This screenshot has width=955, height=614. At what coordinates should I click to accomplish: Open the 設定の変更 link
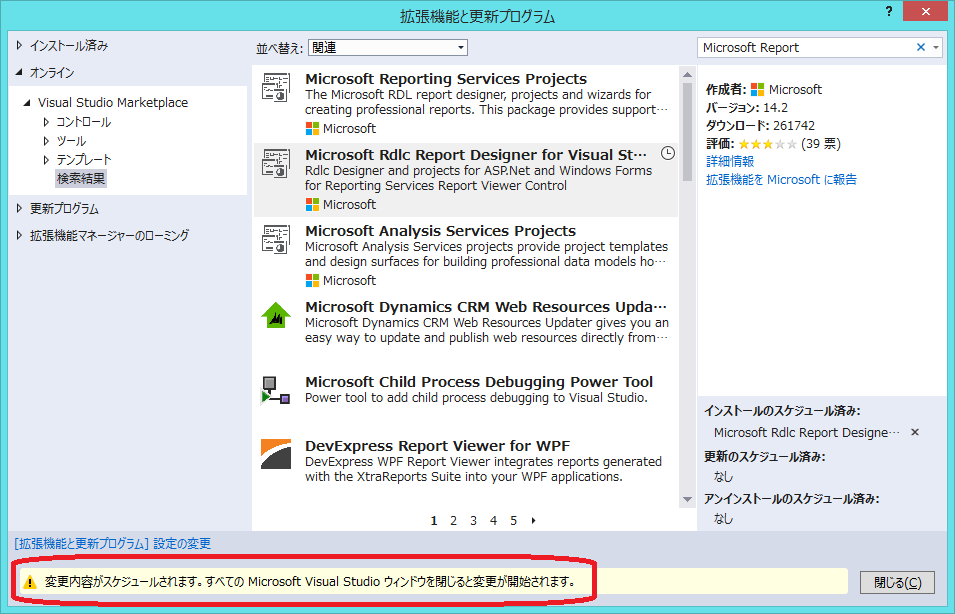click(x=182, y=543)
